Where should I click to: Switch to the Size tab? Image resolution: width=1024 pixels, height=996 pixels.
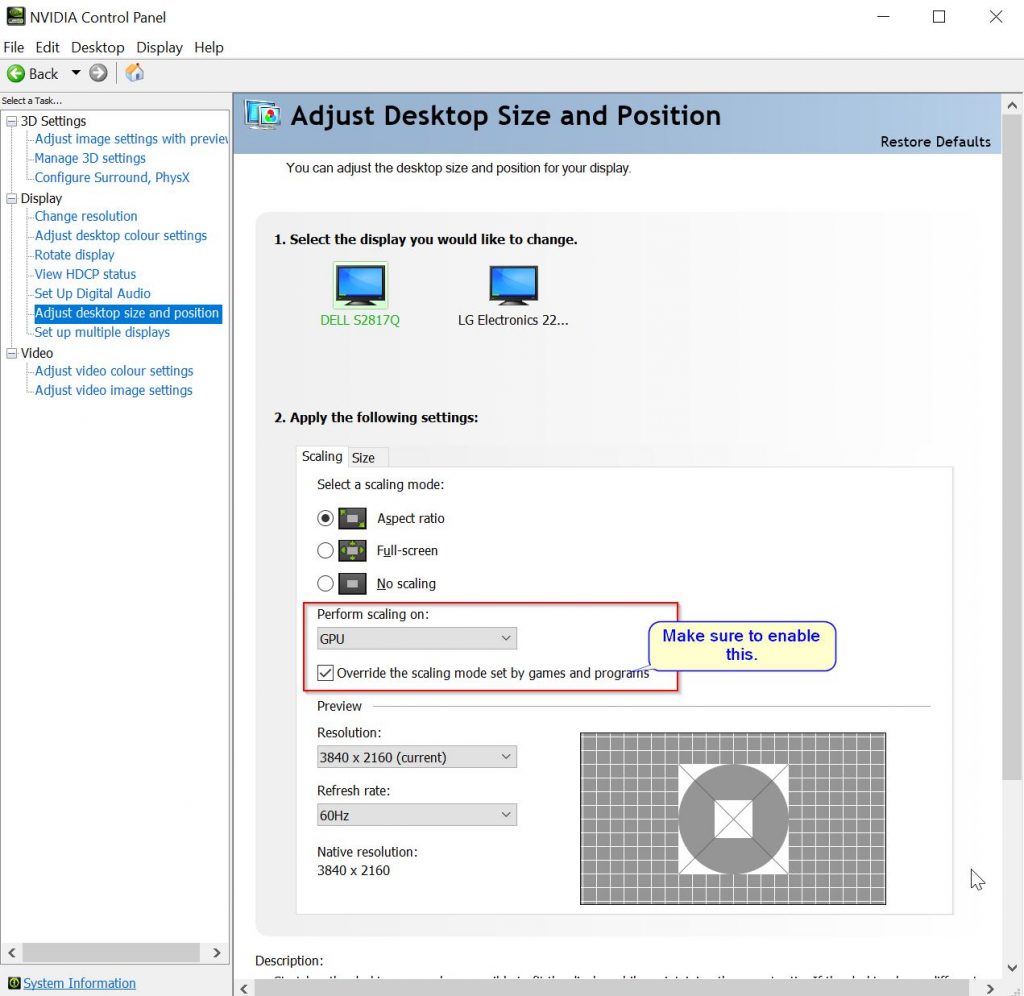click(x=363, y=458)
